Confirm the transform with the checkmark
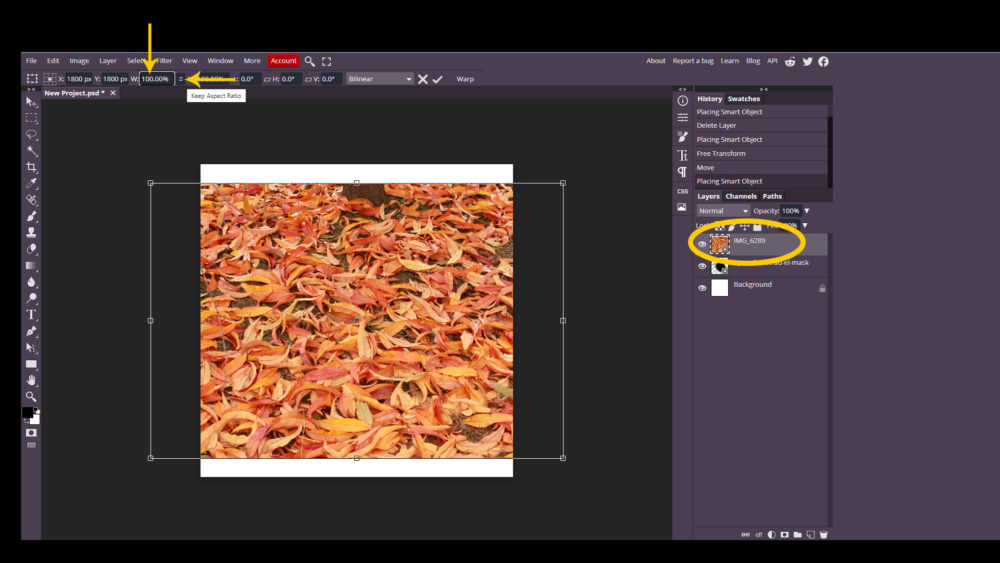 pos(437,79)
